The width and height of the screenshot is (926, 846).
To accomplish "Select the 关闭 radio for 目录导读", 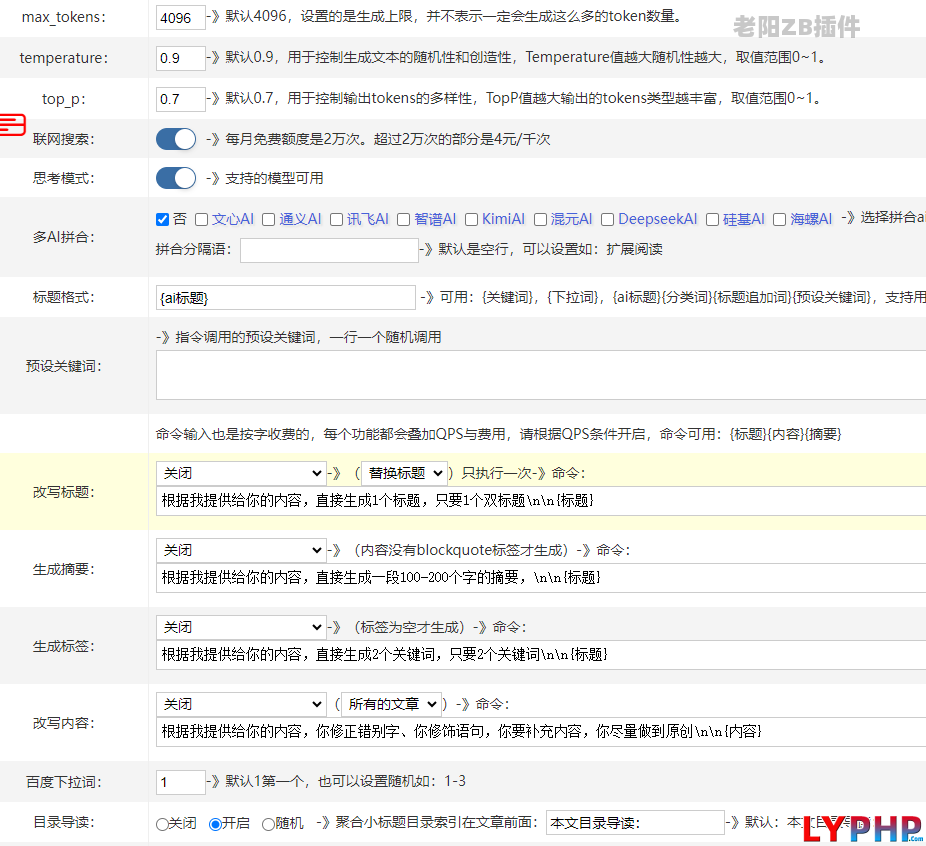I will point(162,824).
